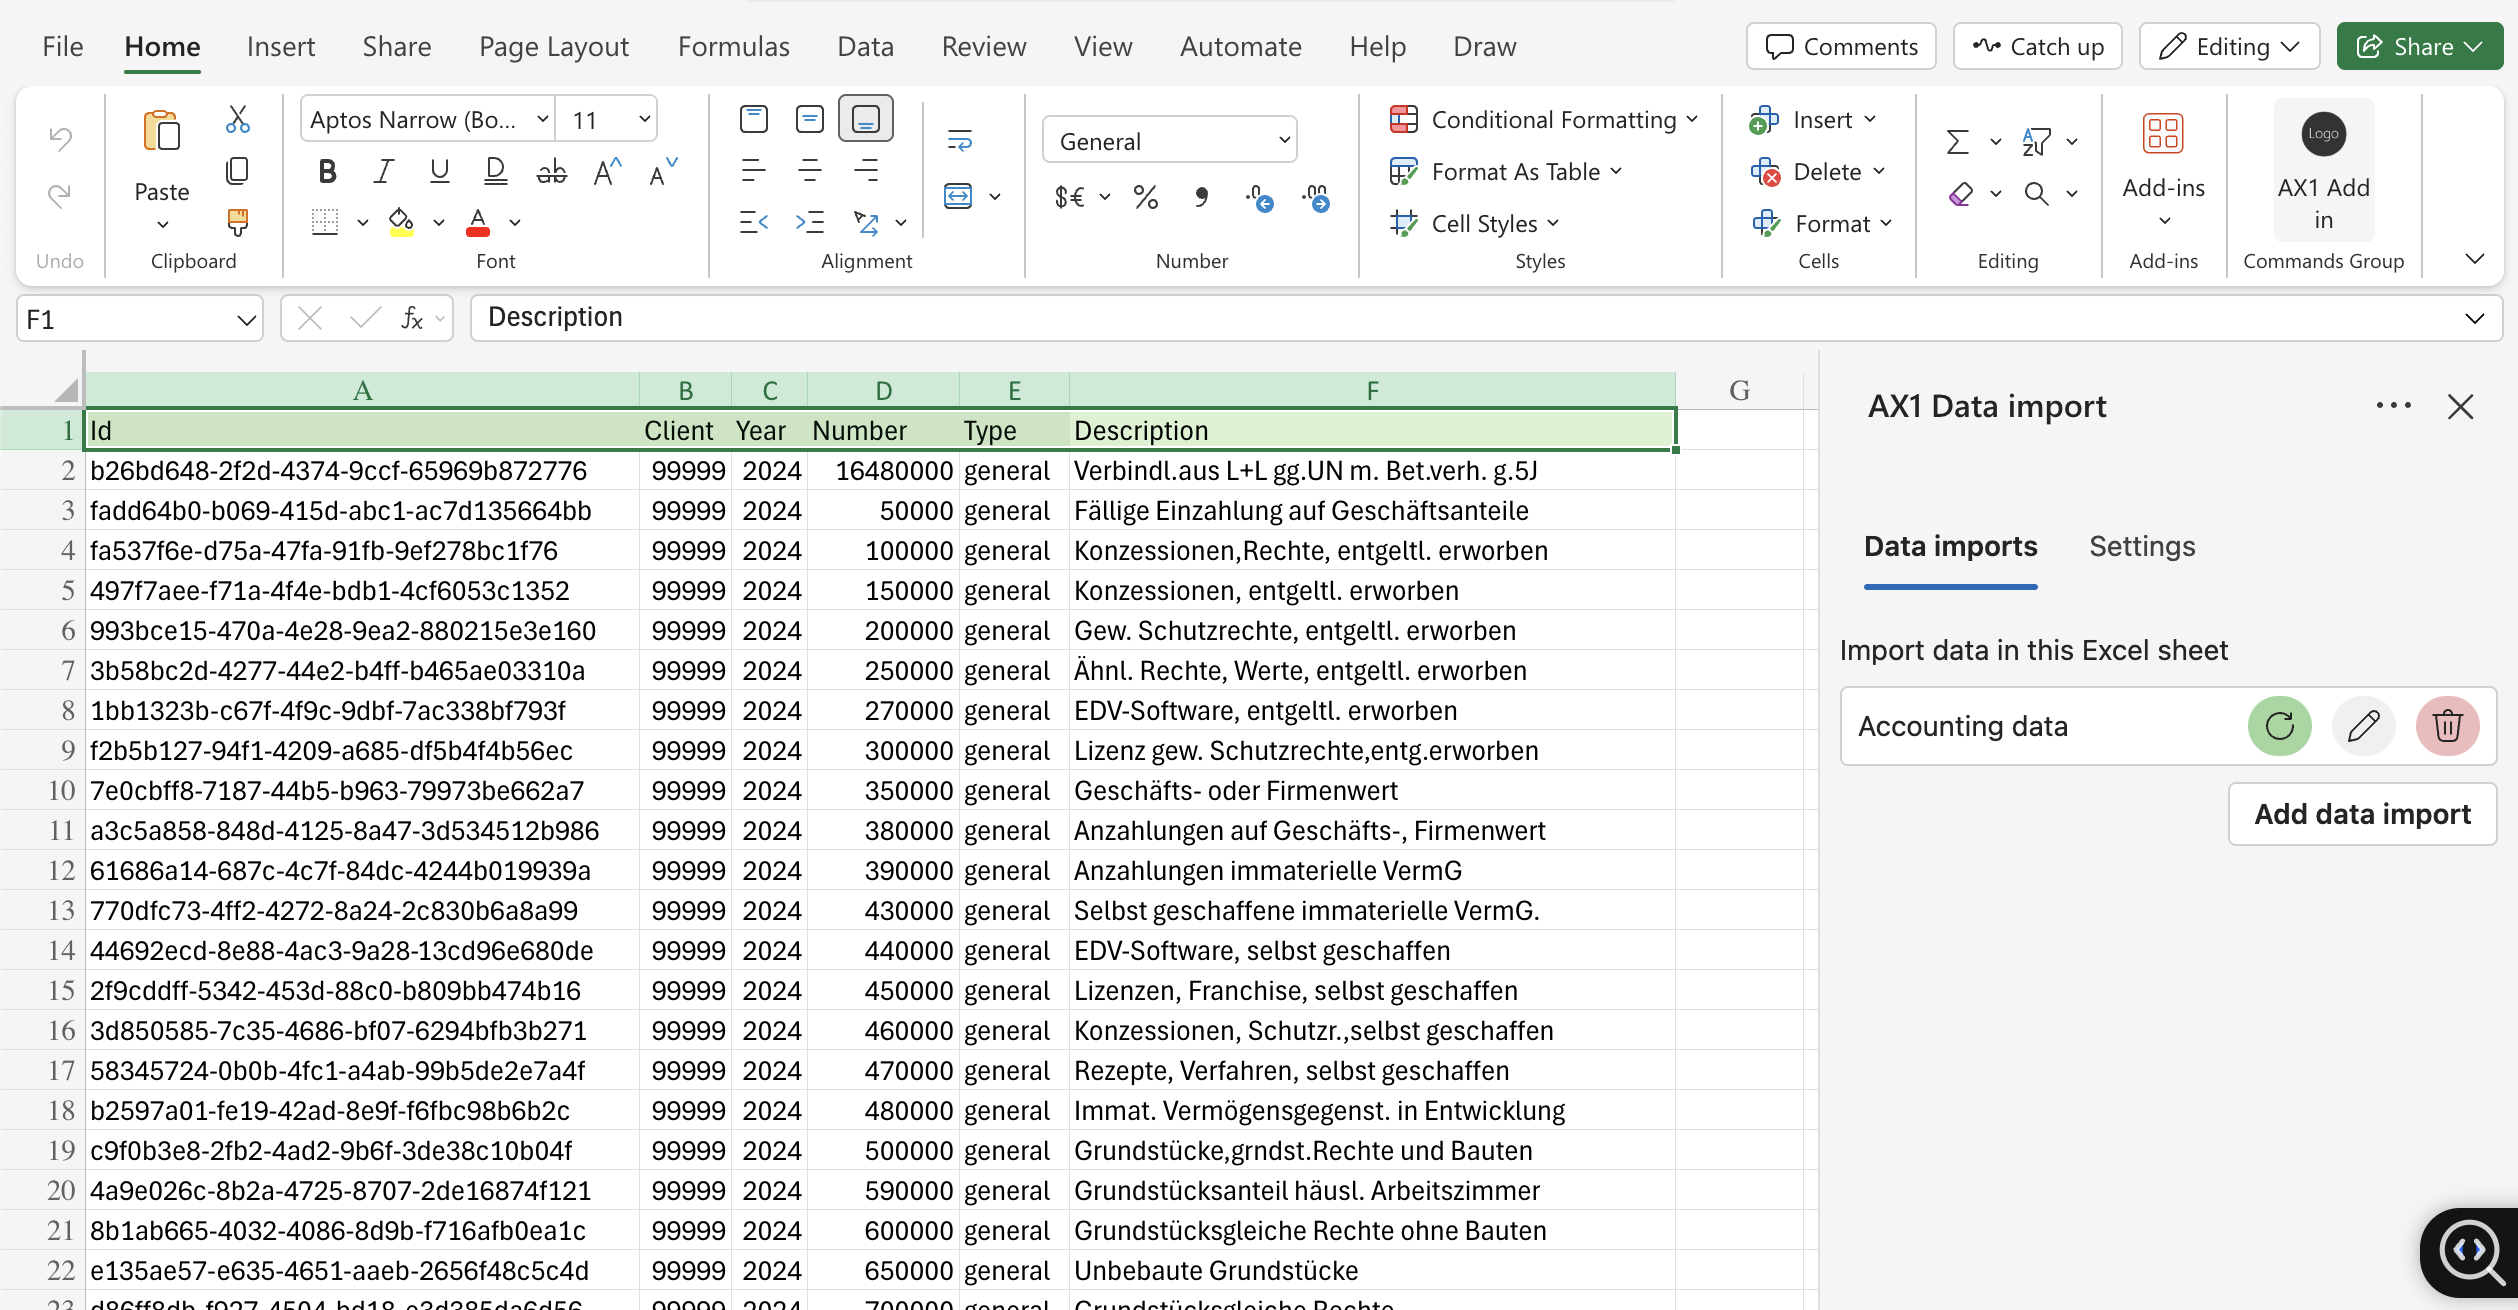Decrease font size with the smaller A
The image size is (2518, 1310).
click(x=663, y=172)
